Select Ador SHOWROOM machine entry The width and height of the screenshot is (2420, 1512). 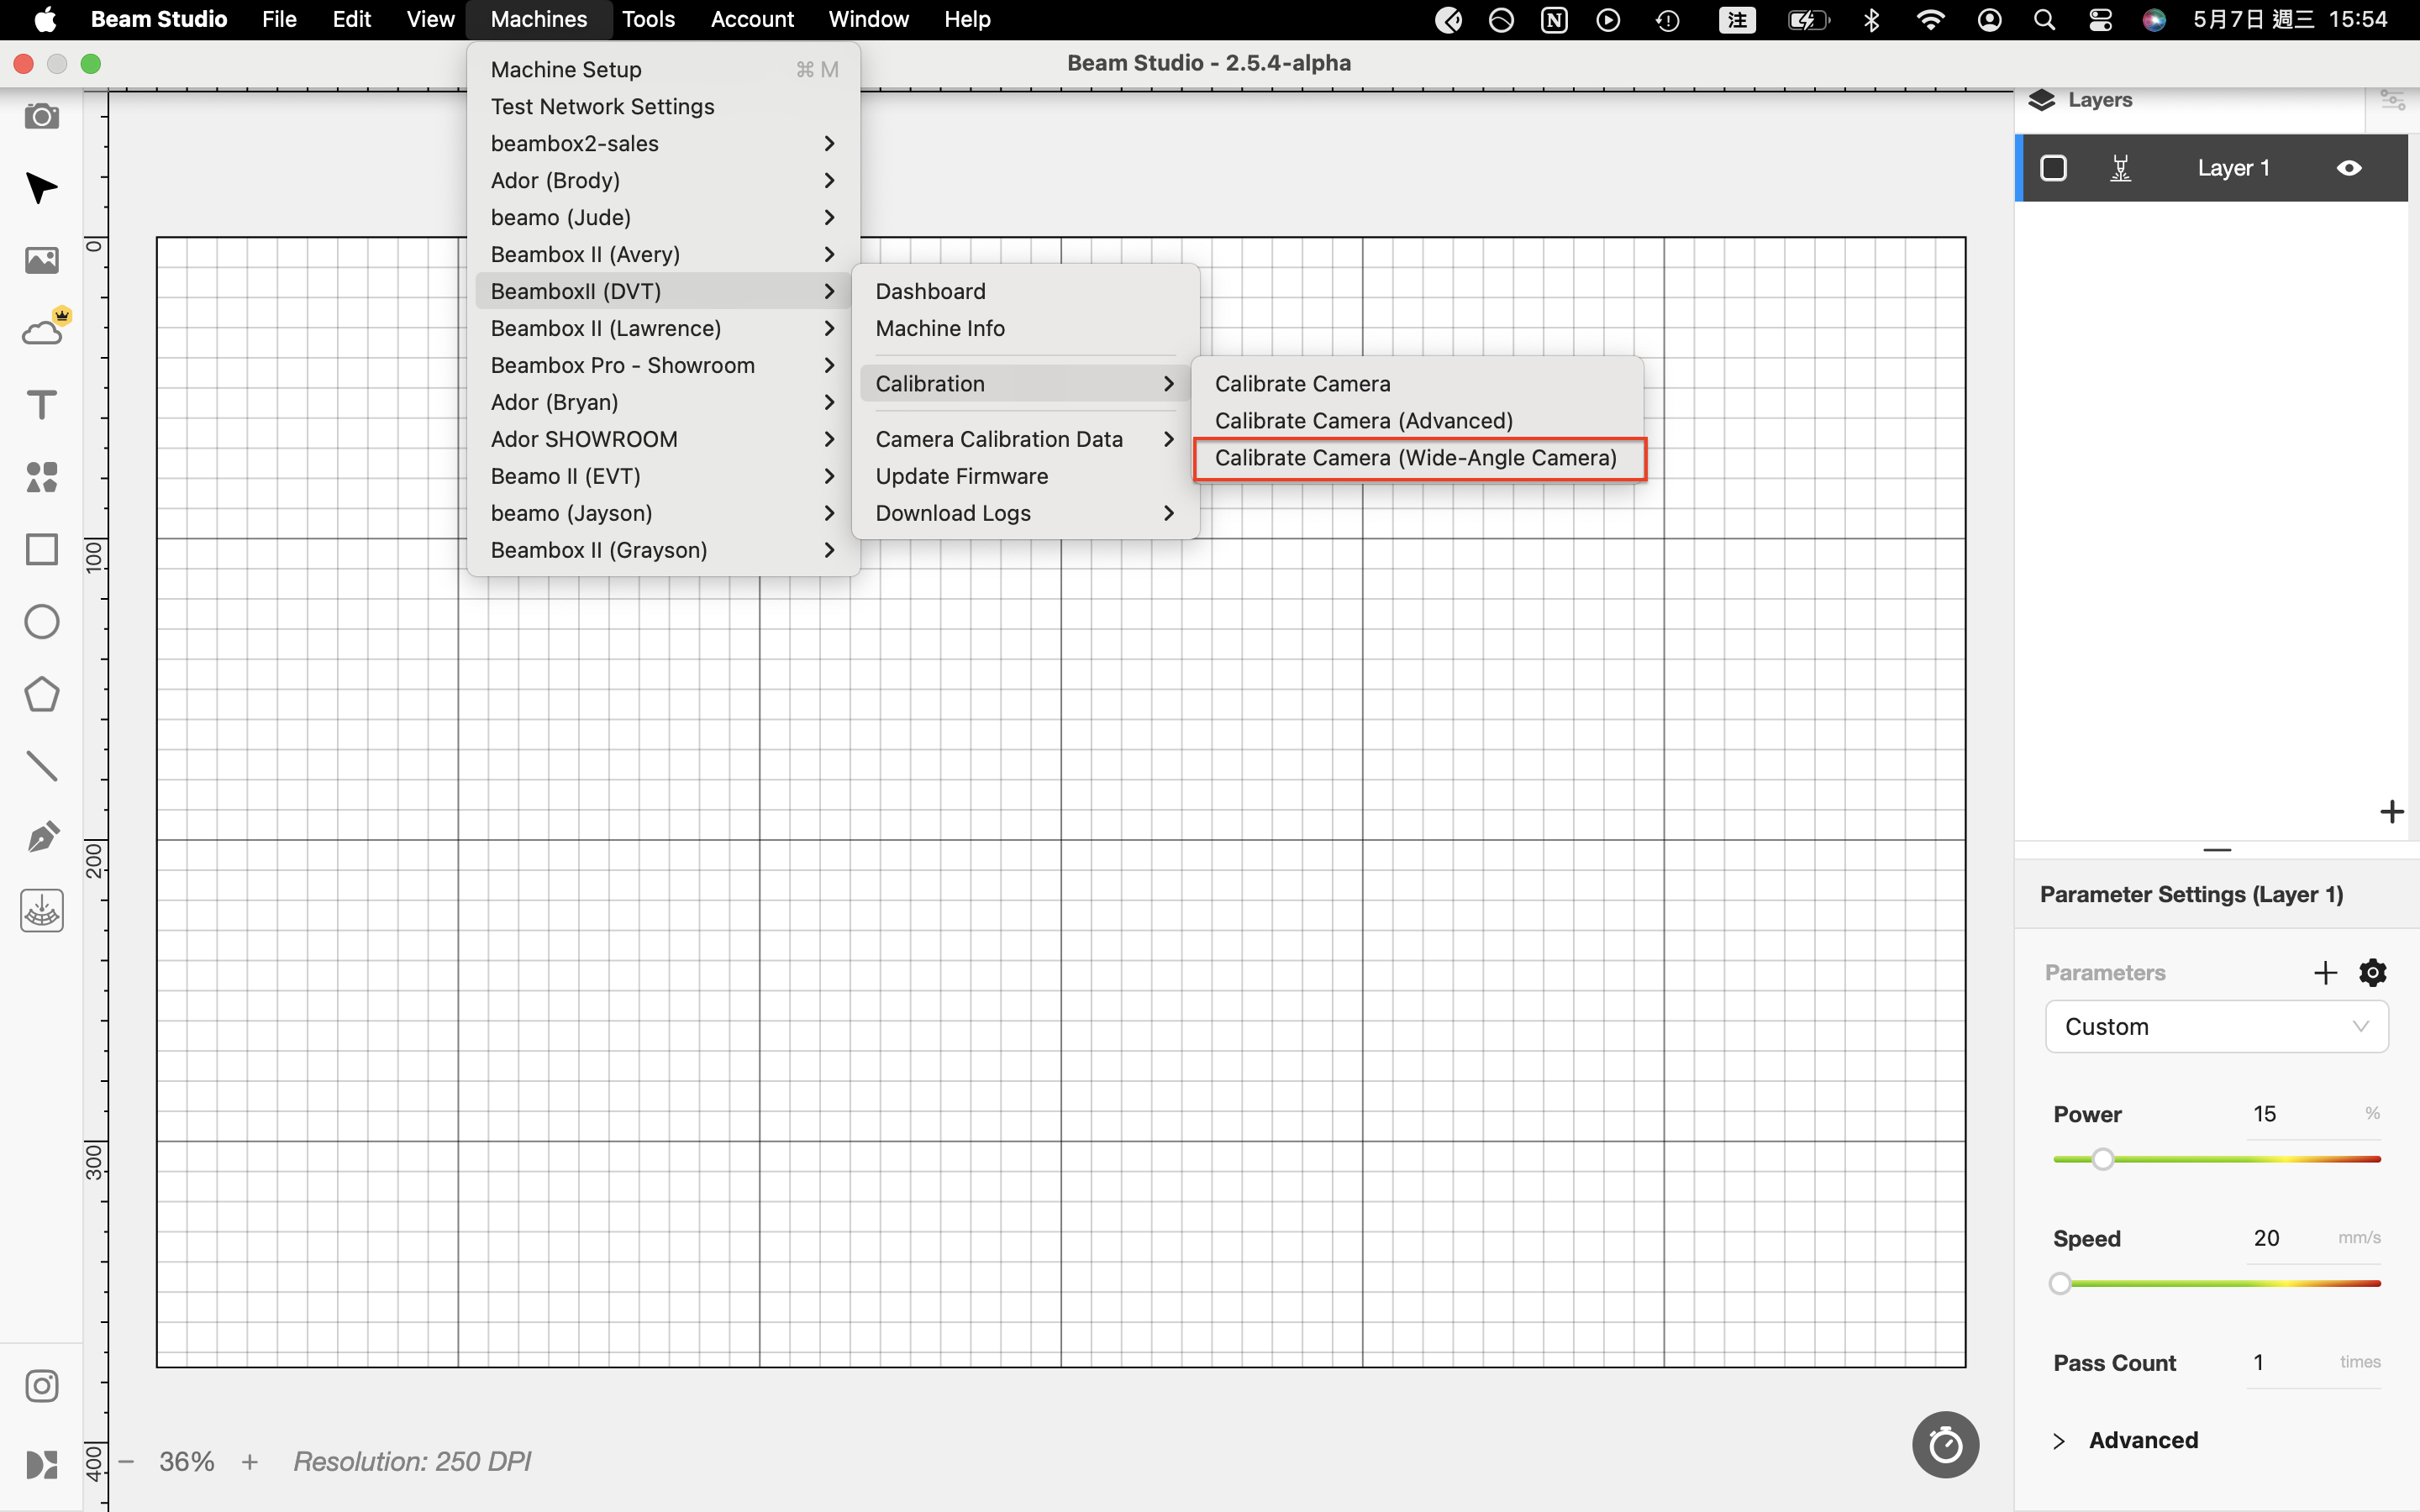tap(663, 439)
